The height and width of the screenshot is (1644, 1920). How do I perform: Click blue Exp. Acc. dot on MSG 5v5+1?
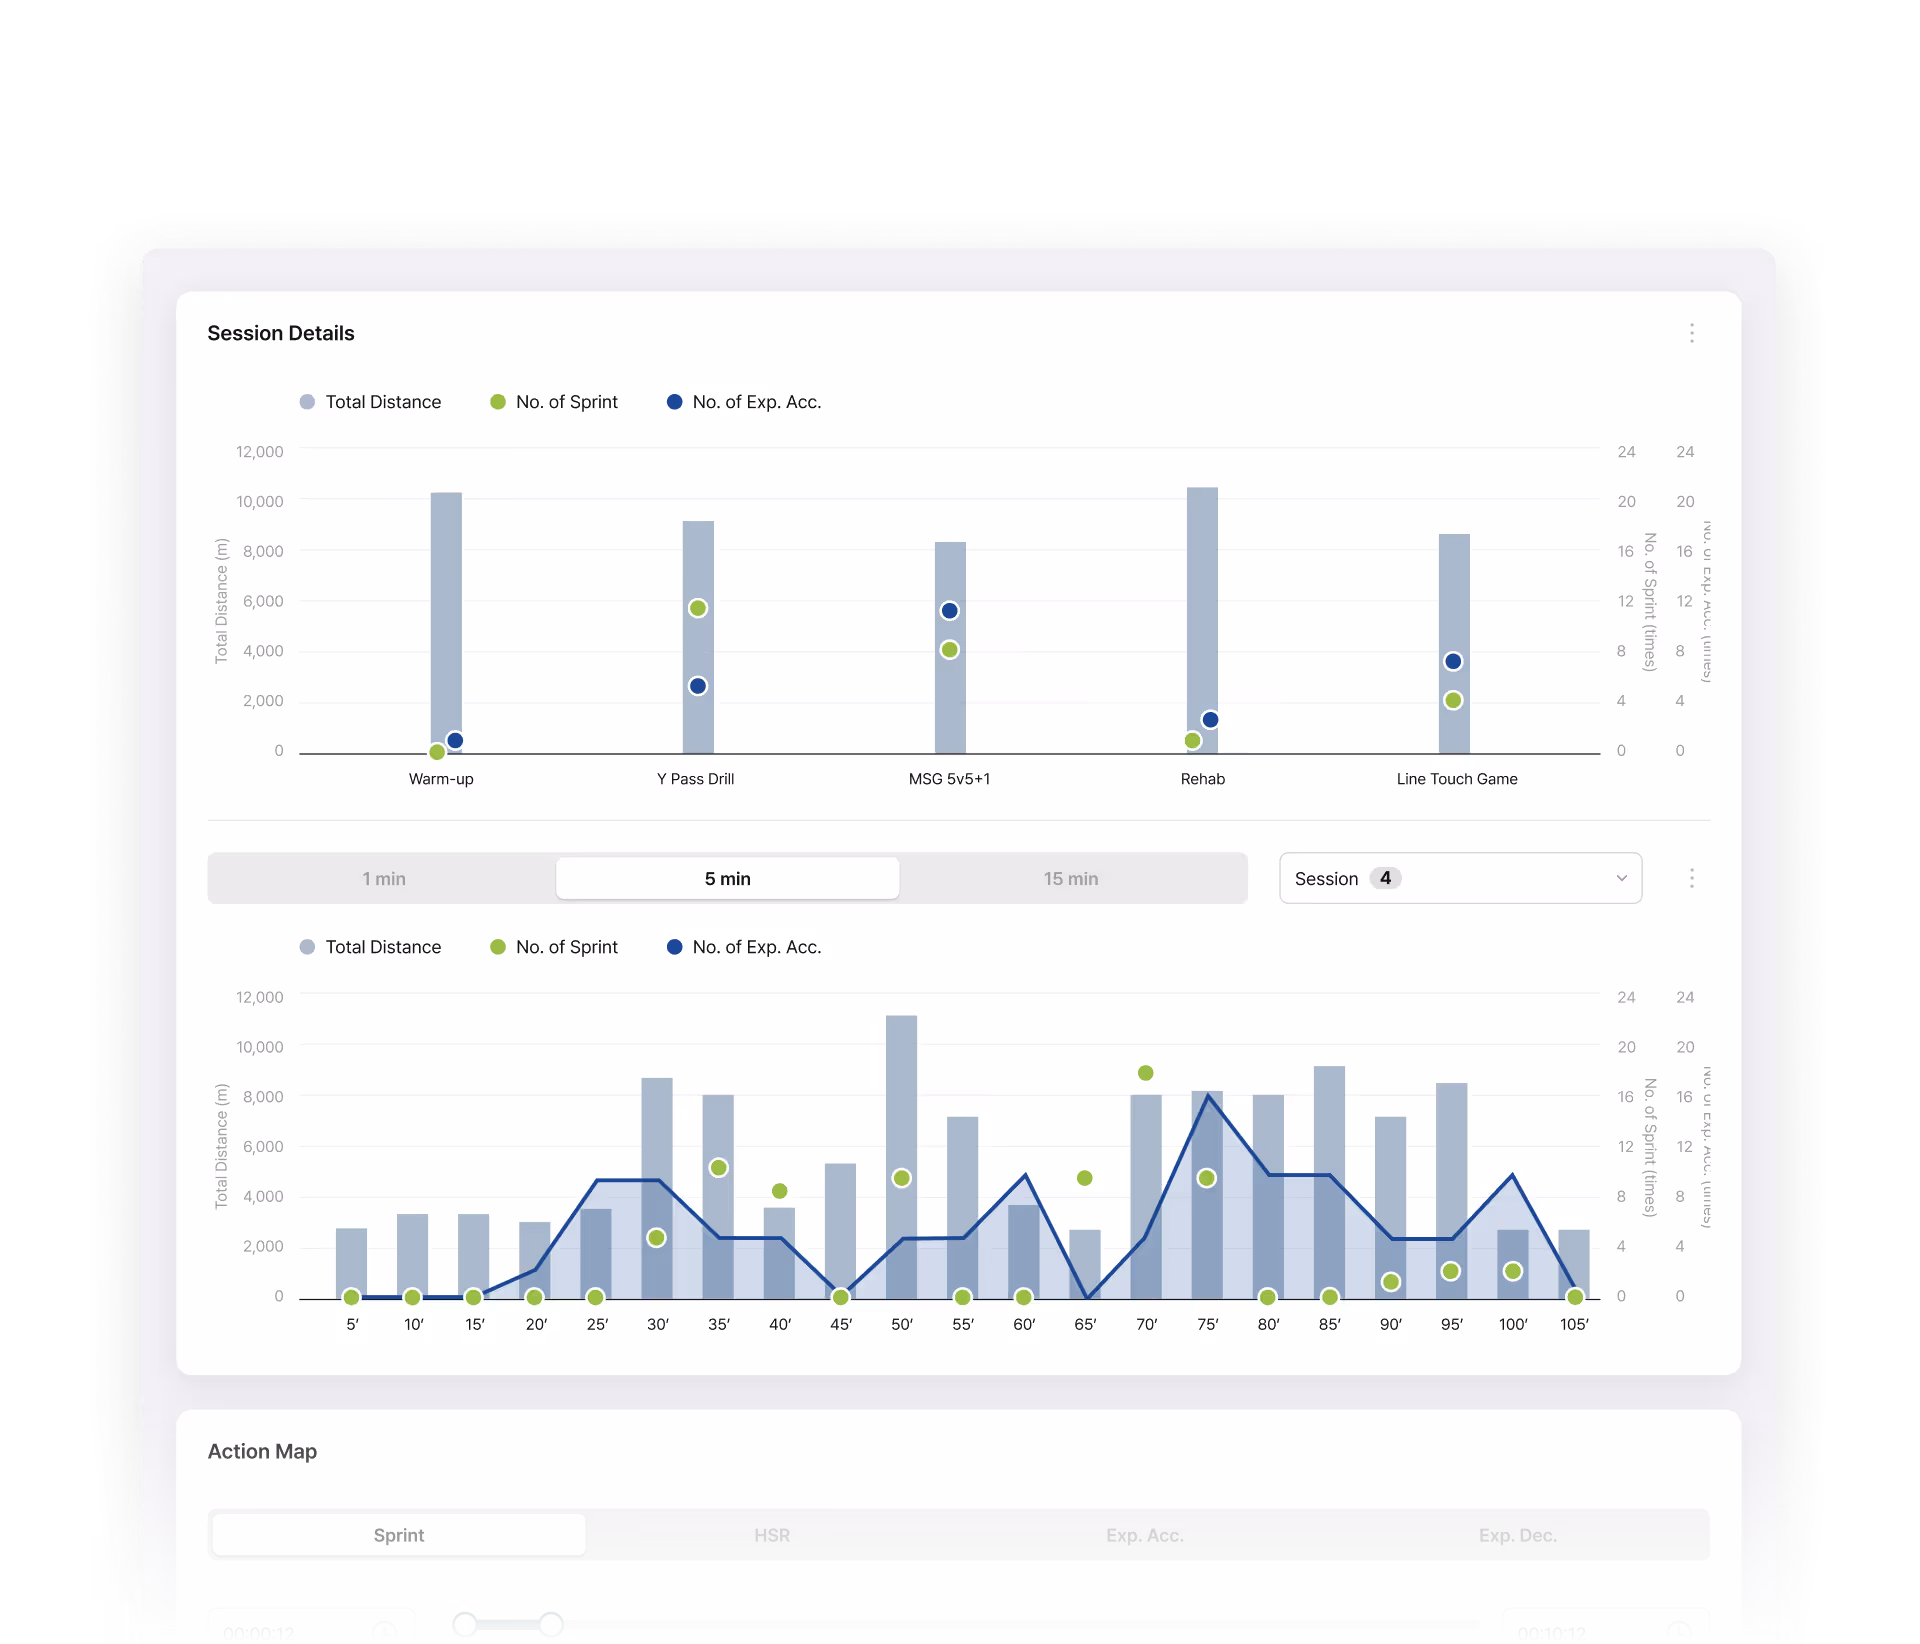point(949,610)
